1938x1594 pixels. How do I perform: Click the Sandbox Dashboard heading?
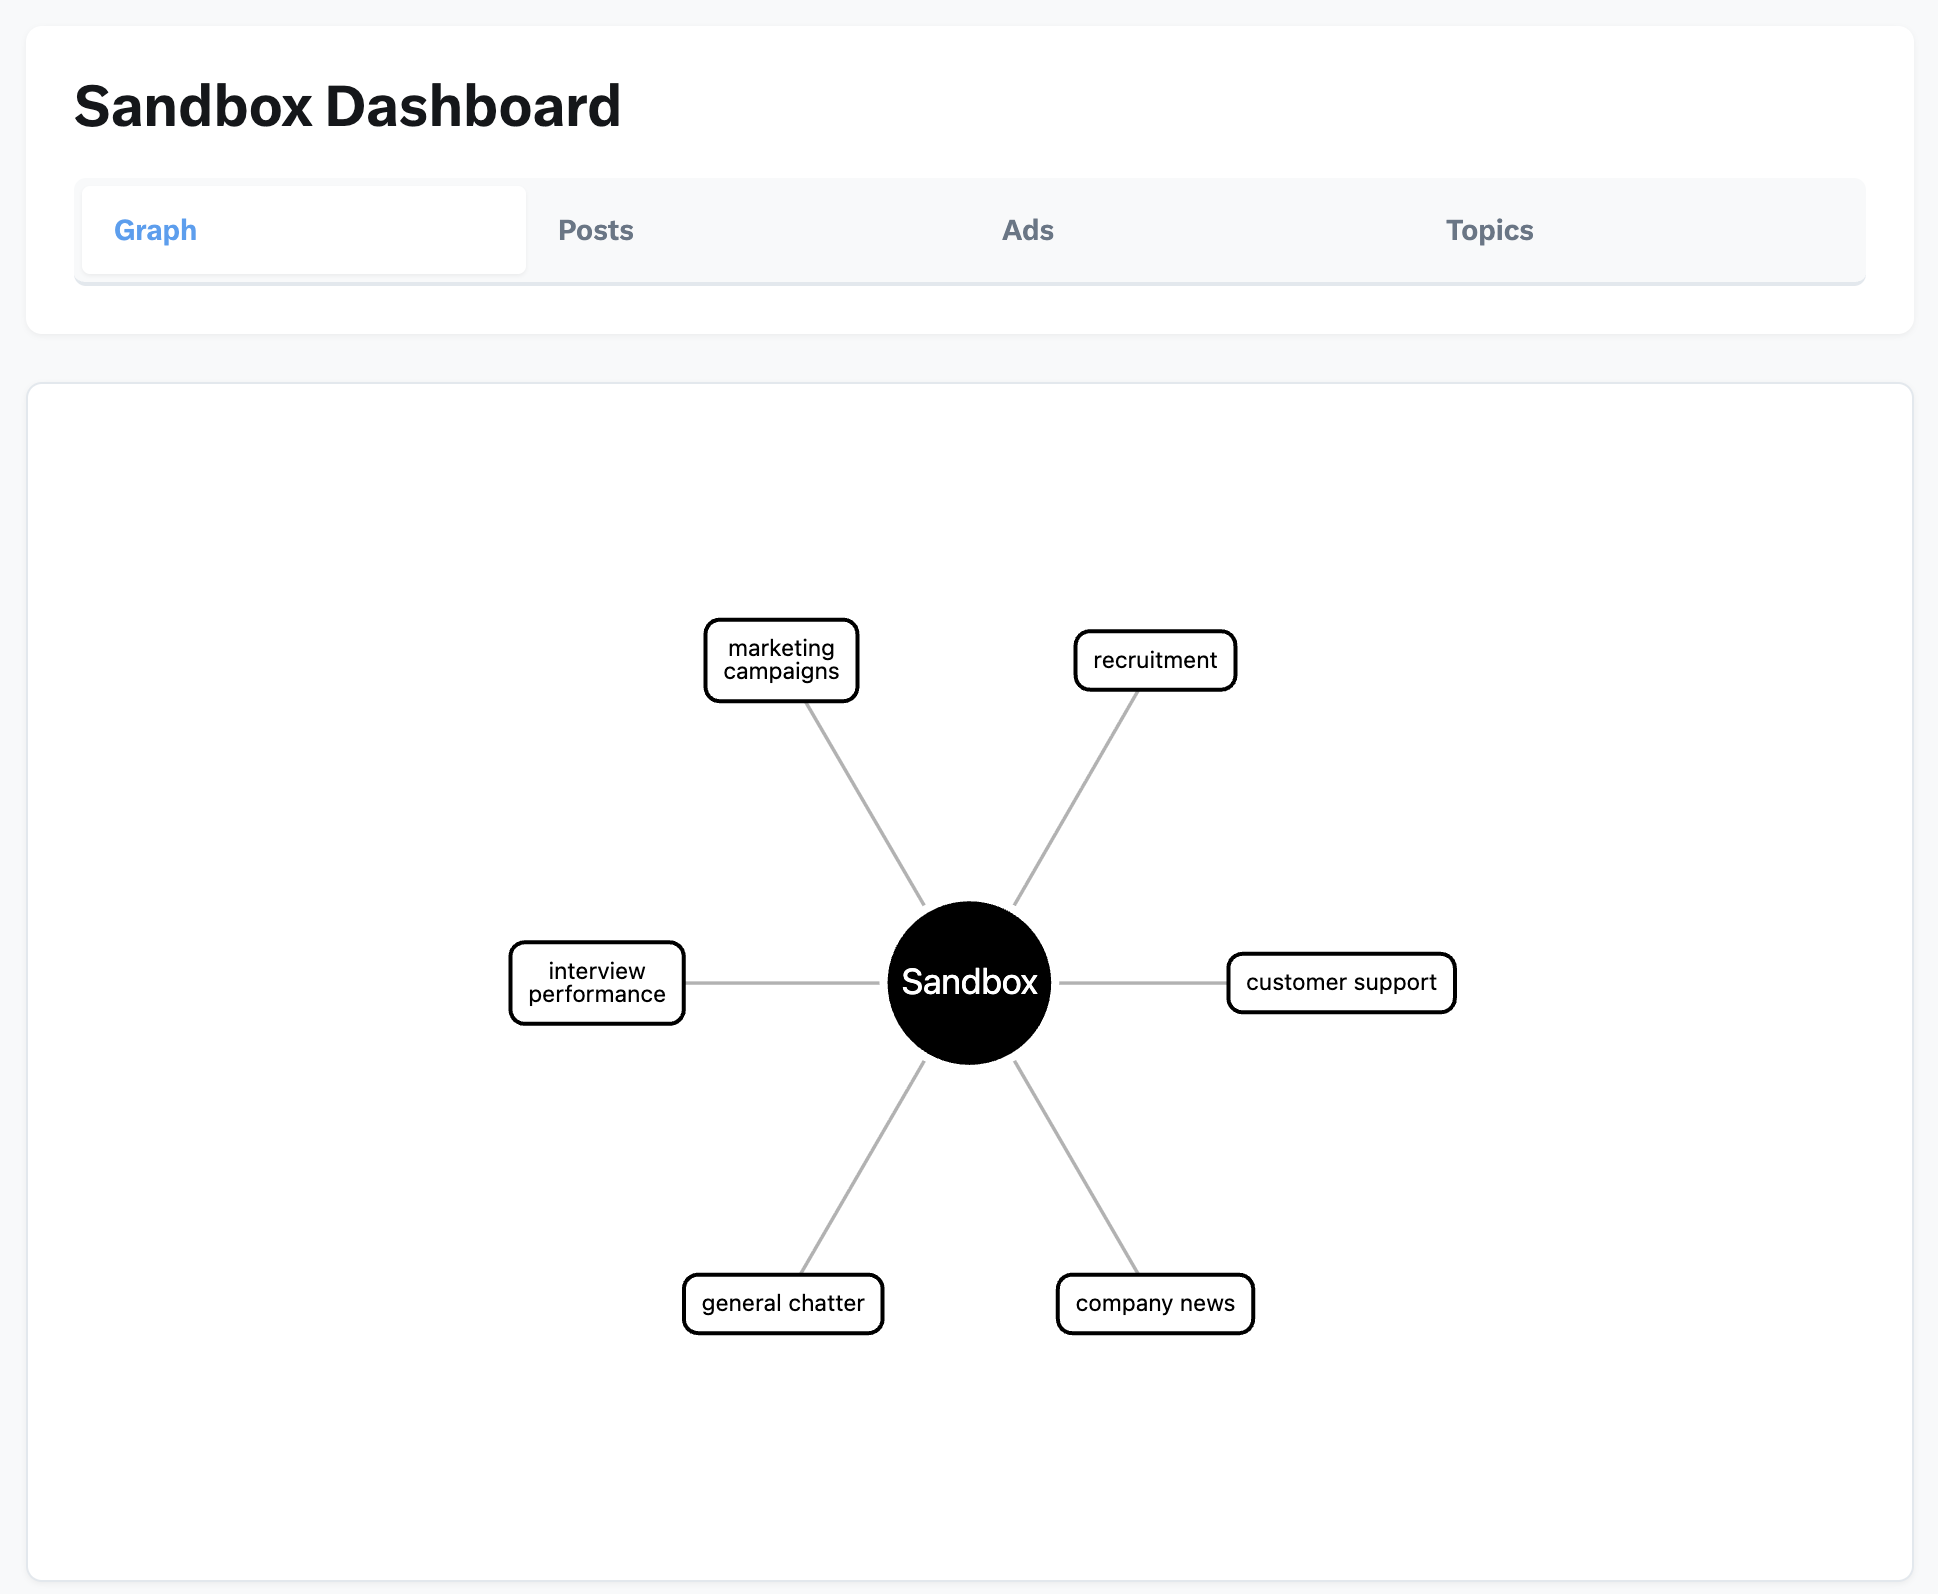(x=347, y=106)
